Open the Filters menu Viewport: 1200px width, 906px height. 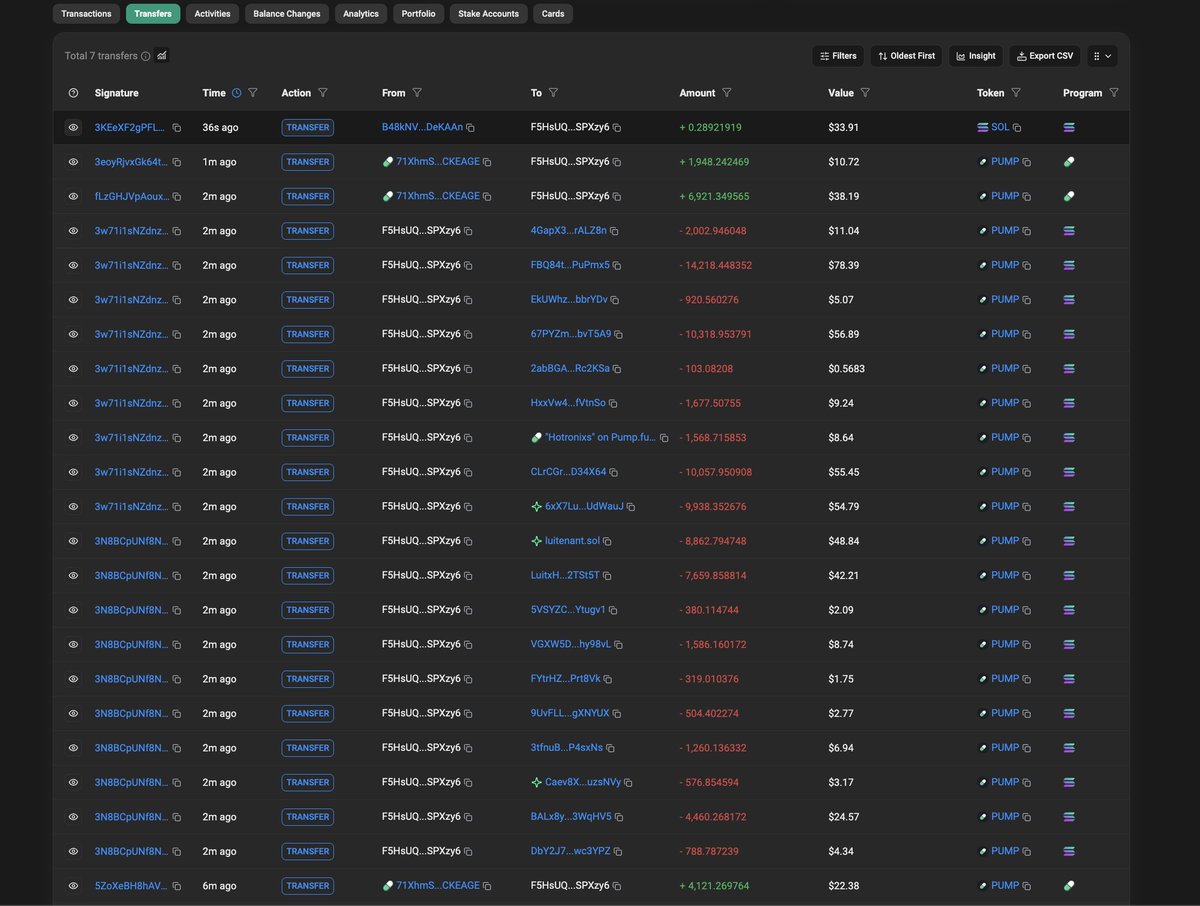coord(838,56)
